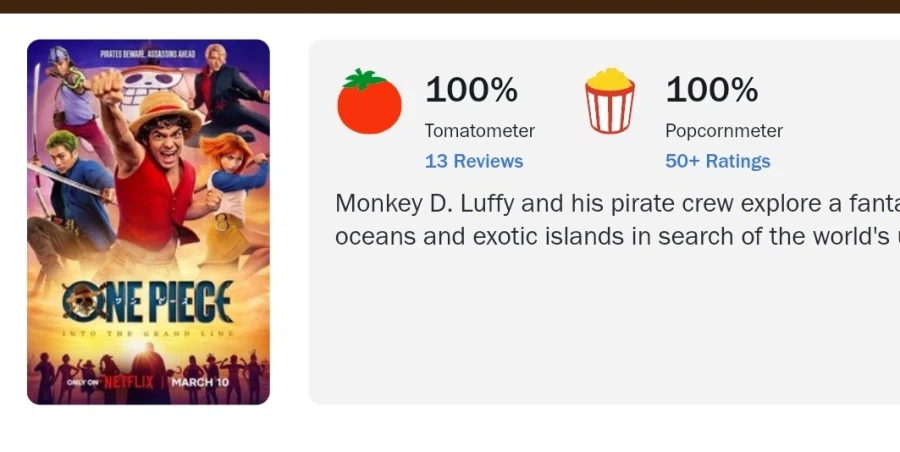Open the One Piece poster image

pos(148,222)
